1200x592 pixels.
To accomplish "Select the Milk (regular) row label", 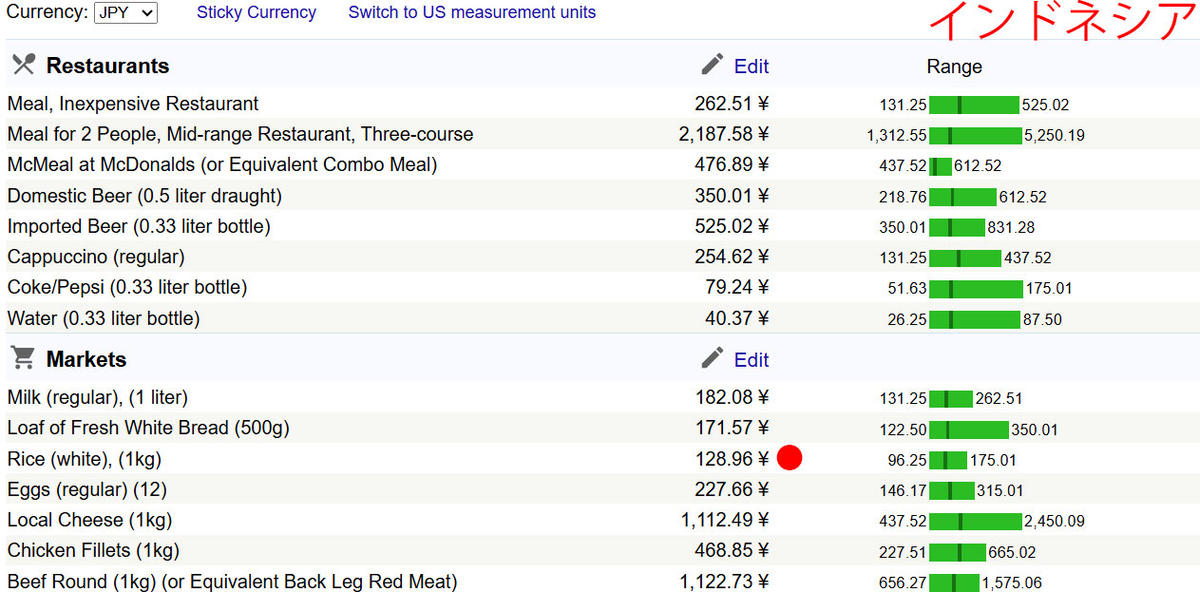I will tap(97, 397).
